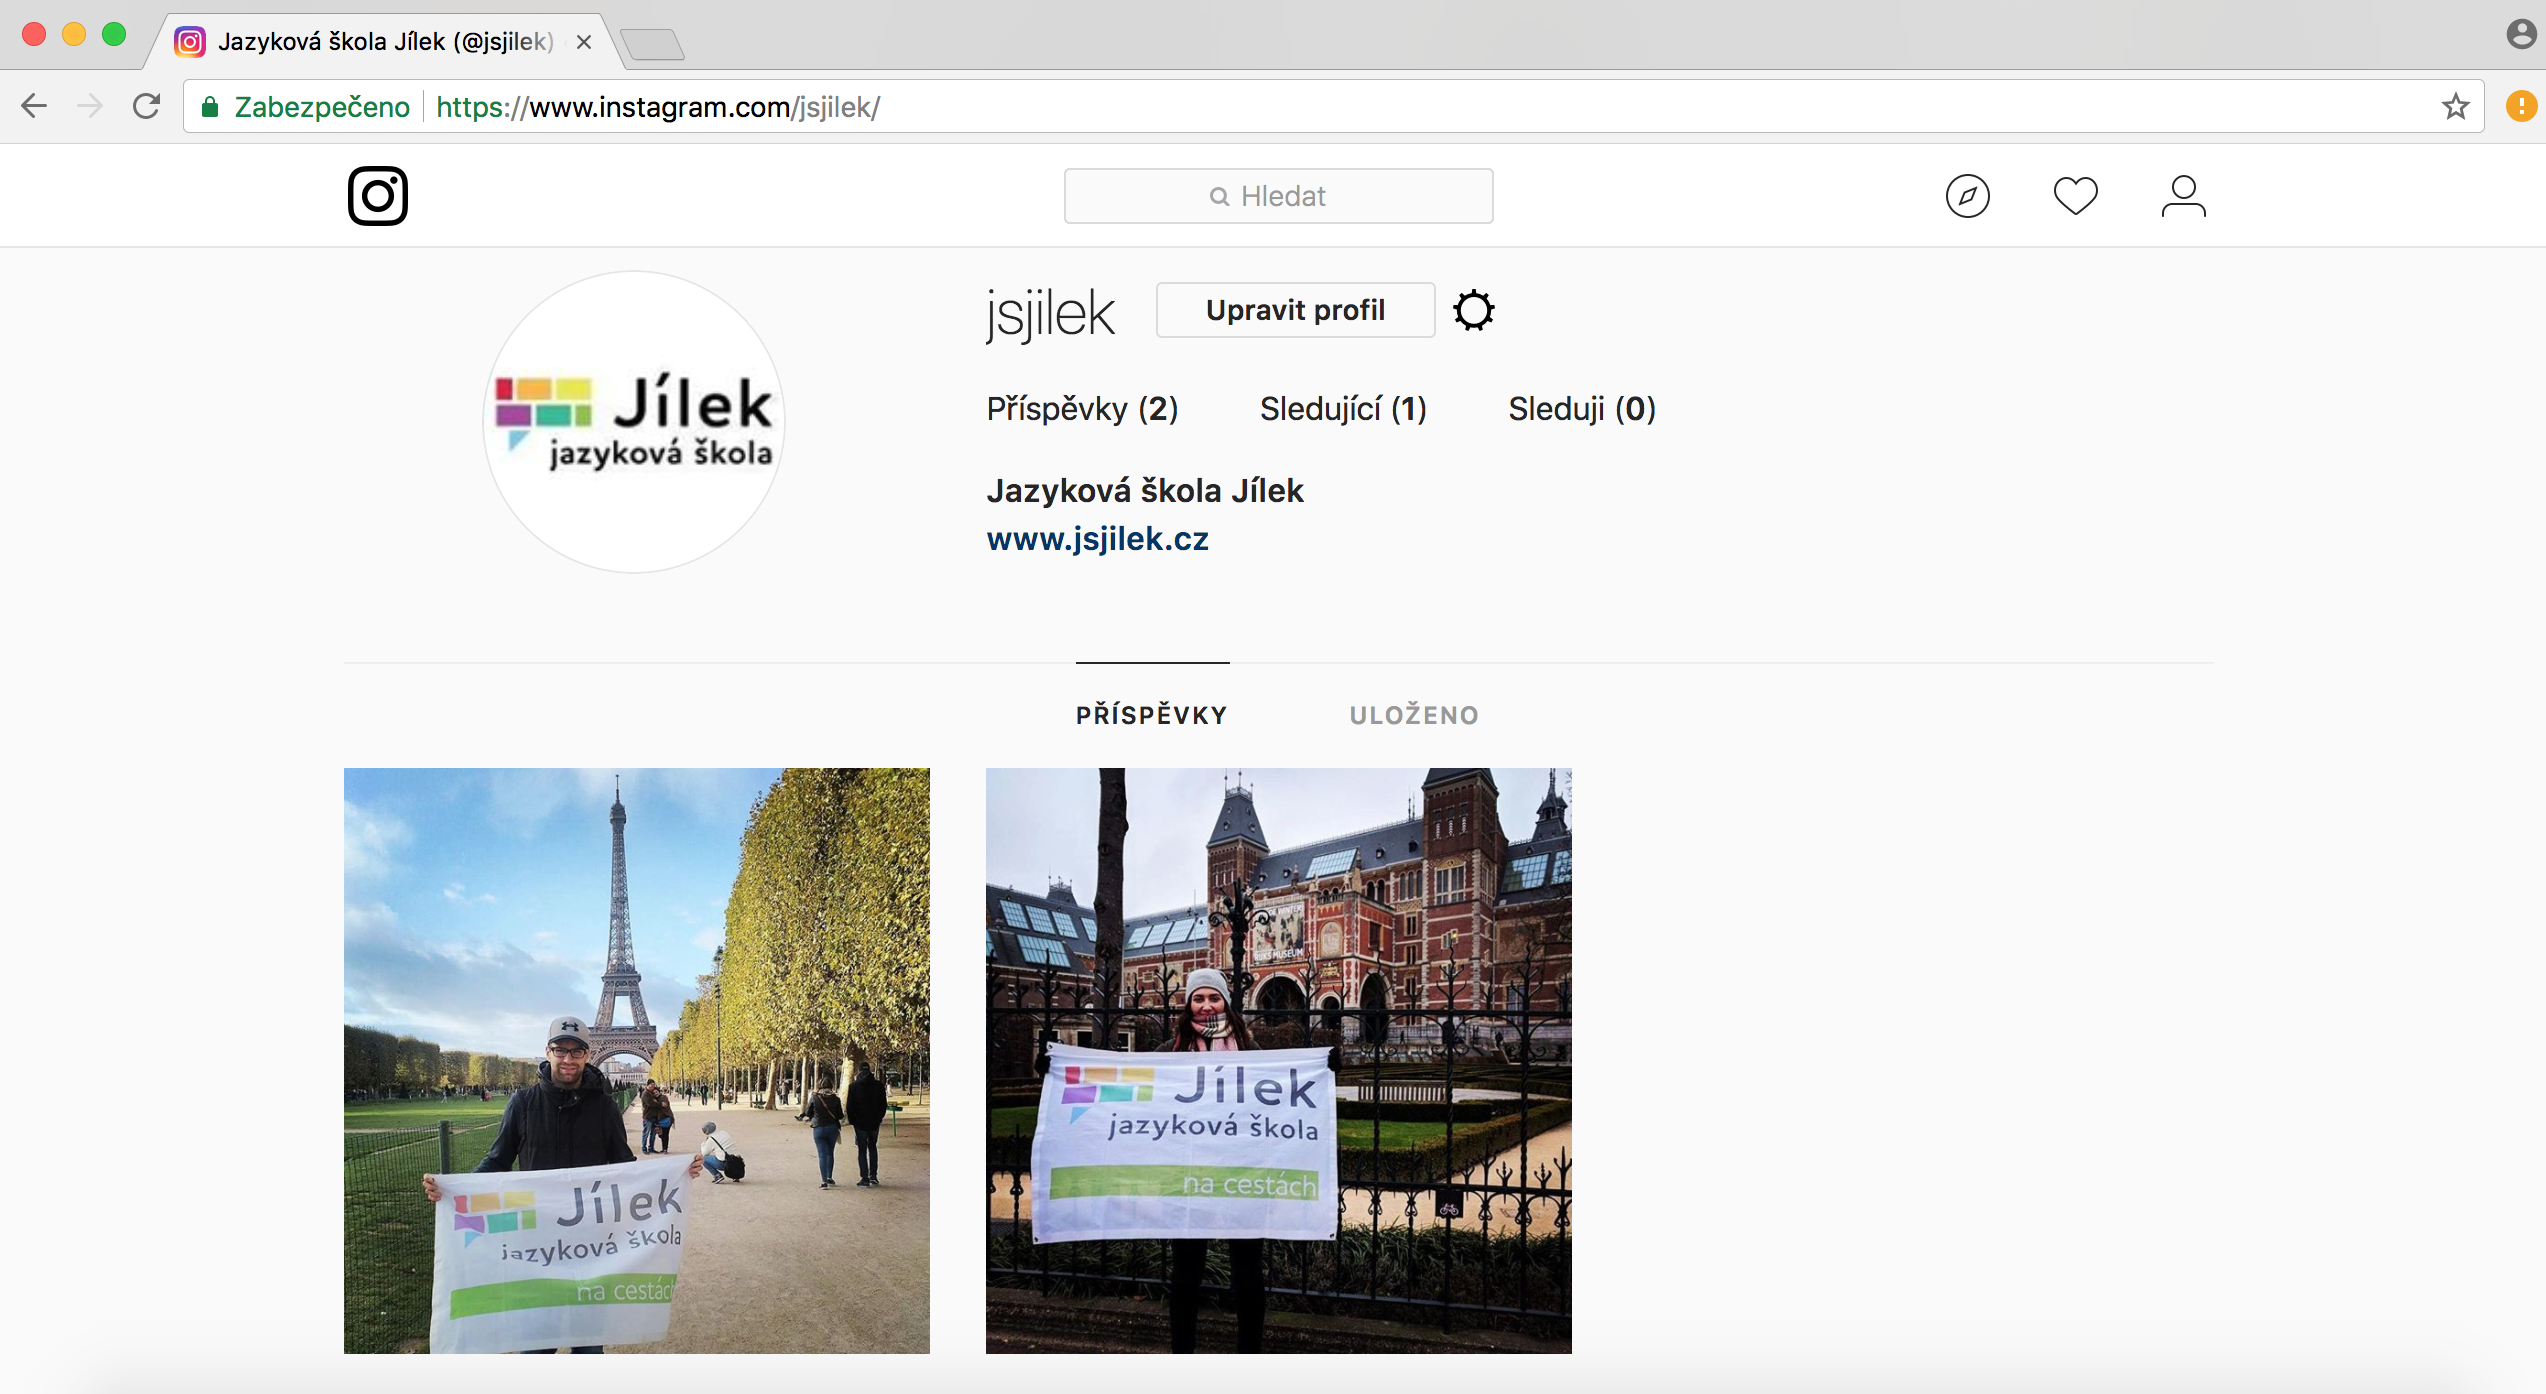Open the Sledující (1) followers list
The width and height of the screenshot is (2546, 1394).
1343,409
